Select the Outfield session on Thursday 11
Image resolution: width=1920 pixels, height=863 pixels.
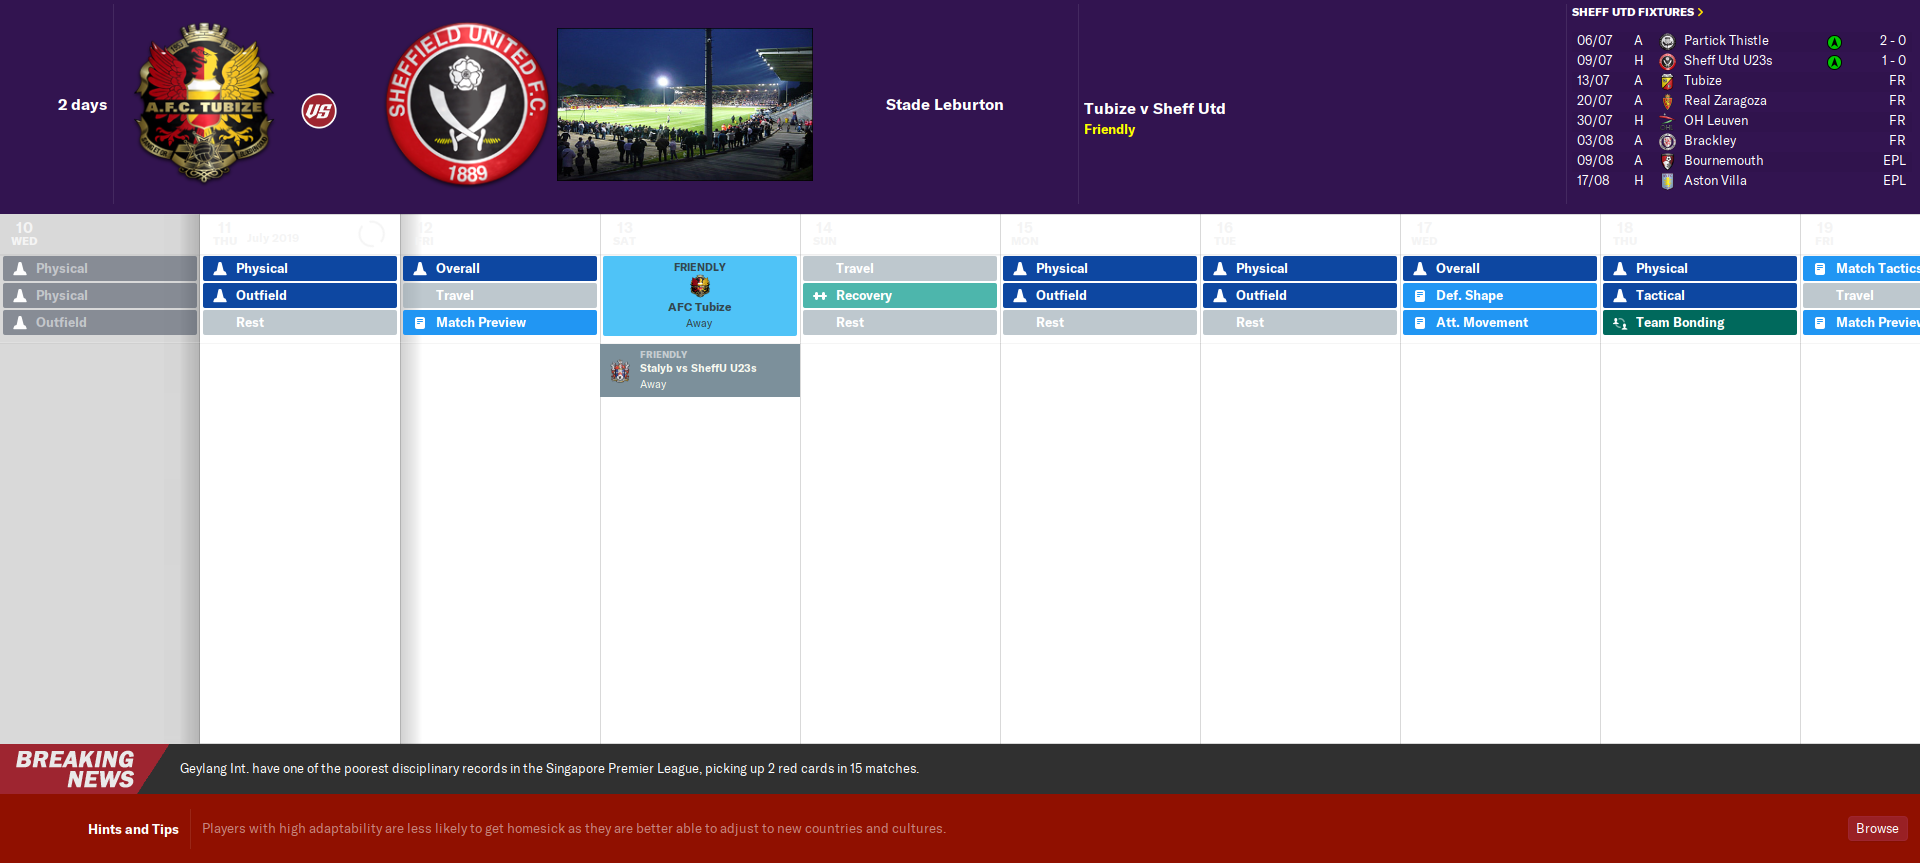click(x=300, y=296)
